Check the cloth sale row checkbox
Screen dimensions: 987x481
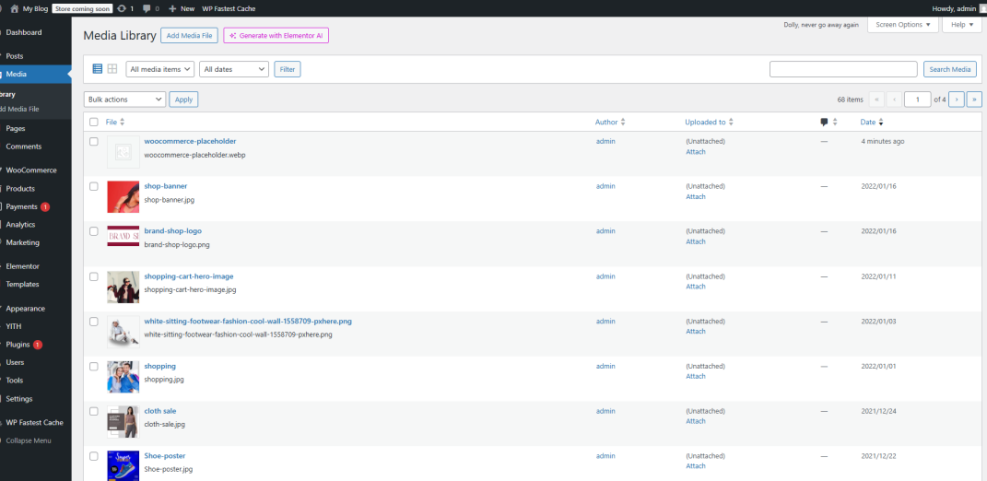tap(94, 411)
